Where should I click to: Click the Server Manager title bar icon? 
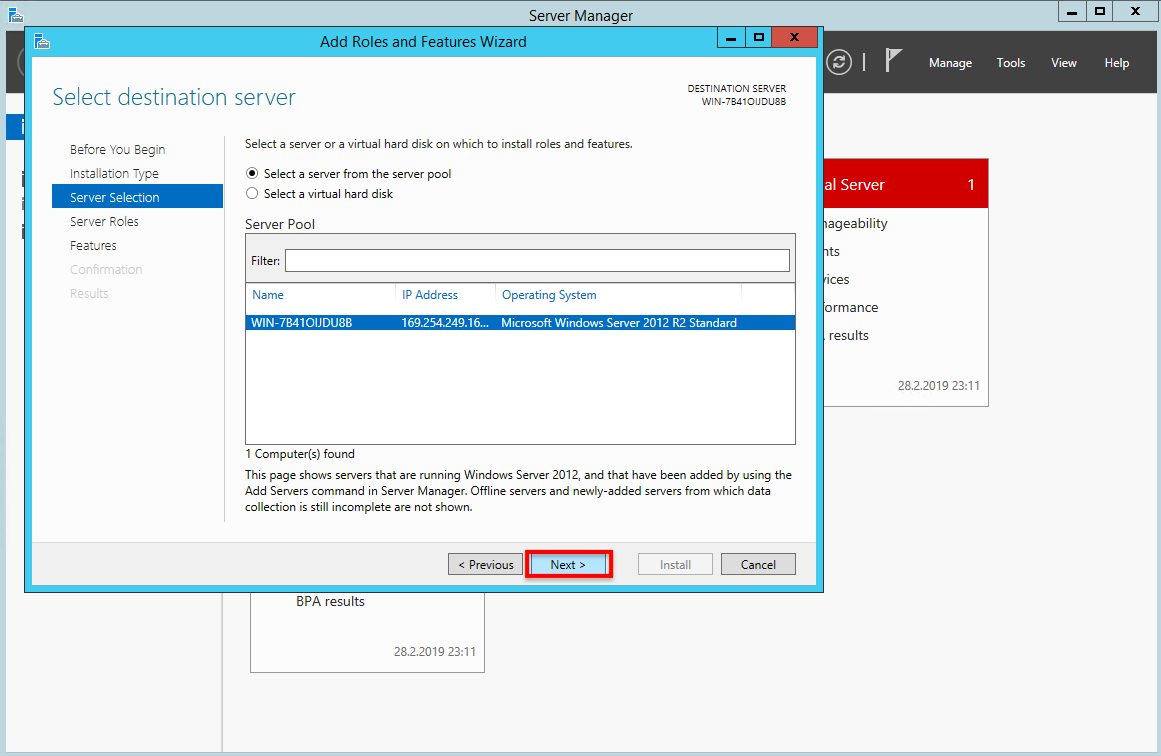(16, 14)
